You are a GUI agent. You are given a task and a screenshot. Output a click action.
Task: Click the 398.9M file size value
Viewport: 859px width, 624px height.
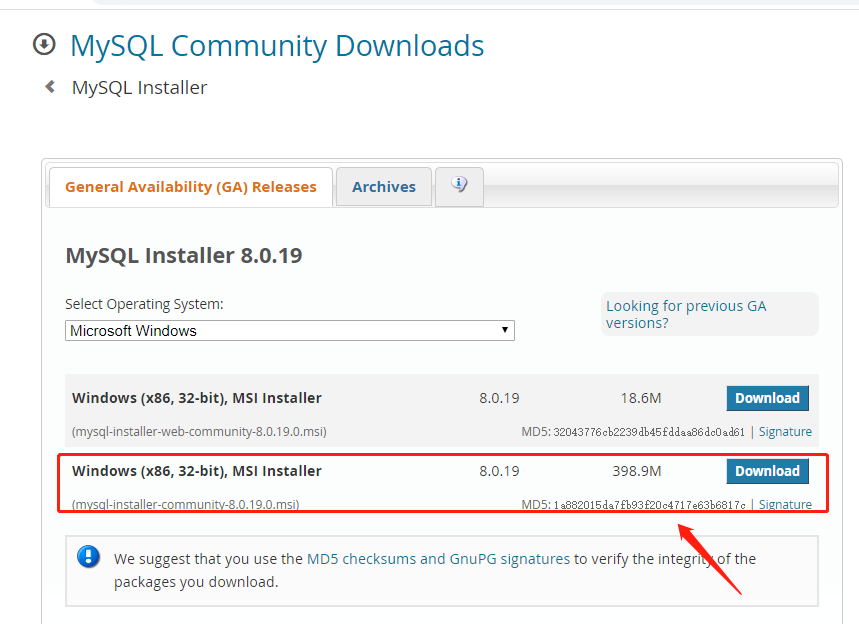pos(637,471)
